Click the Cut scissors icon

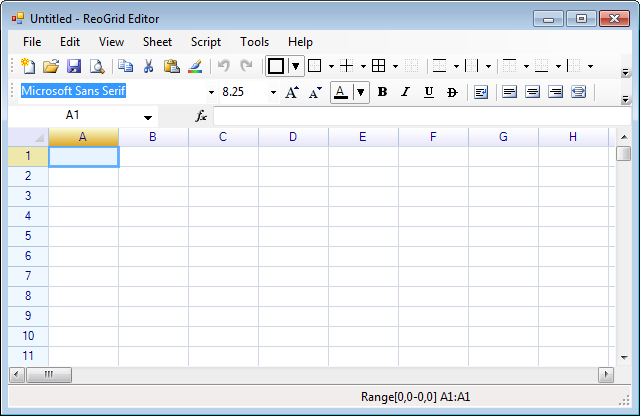point(149,66)
